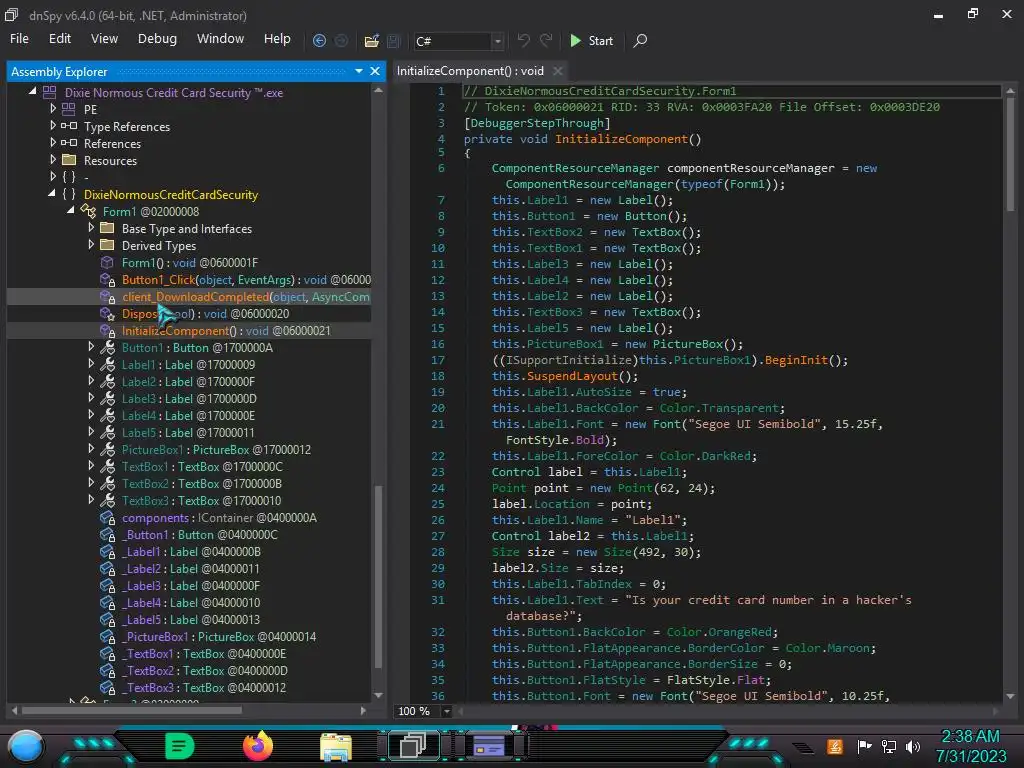Open an assembly with the folder icon
Screen dimensions: 1024x768
point(372,41)
